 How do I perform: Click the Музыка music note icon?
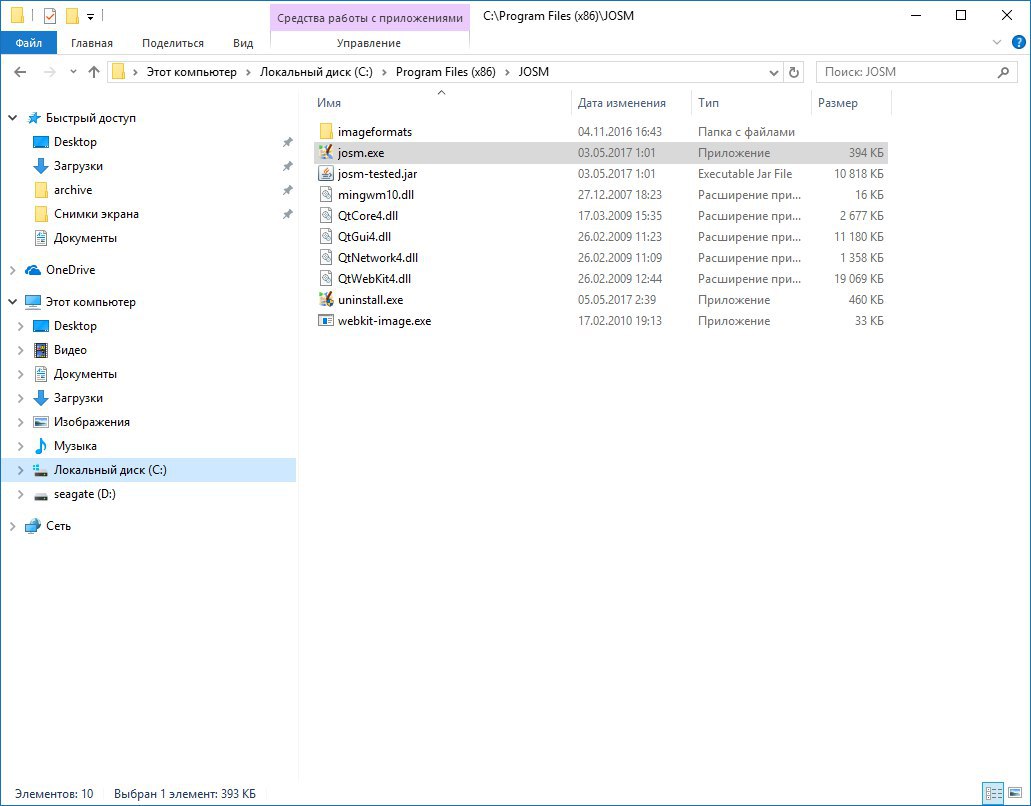click(41, 446)
